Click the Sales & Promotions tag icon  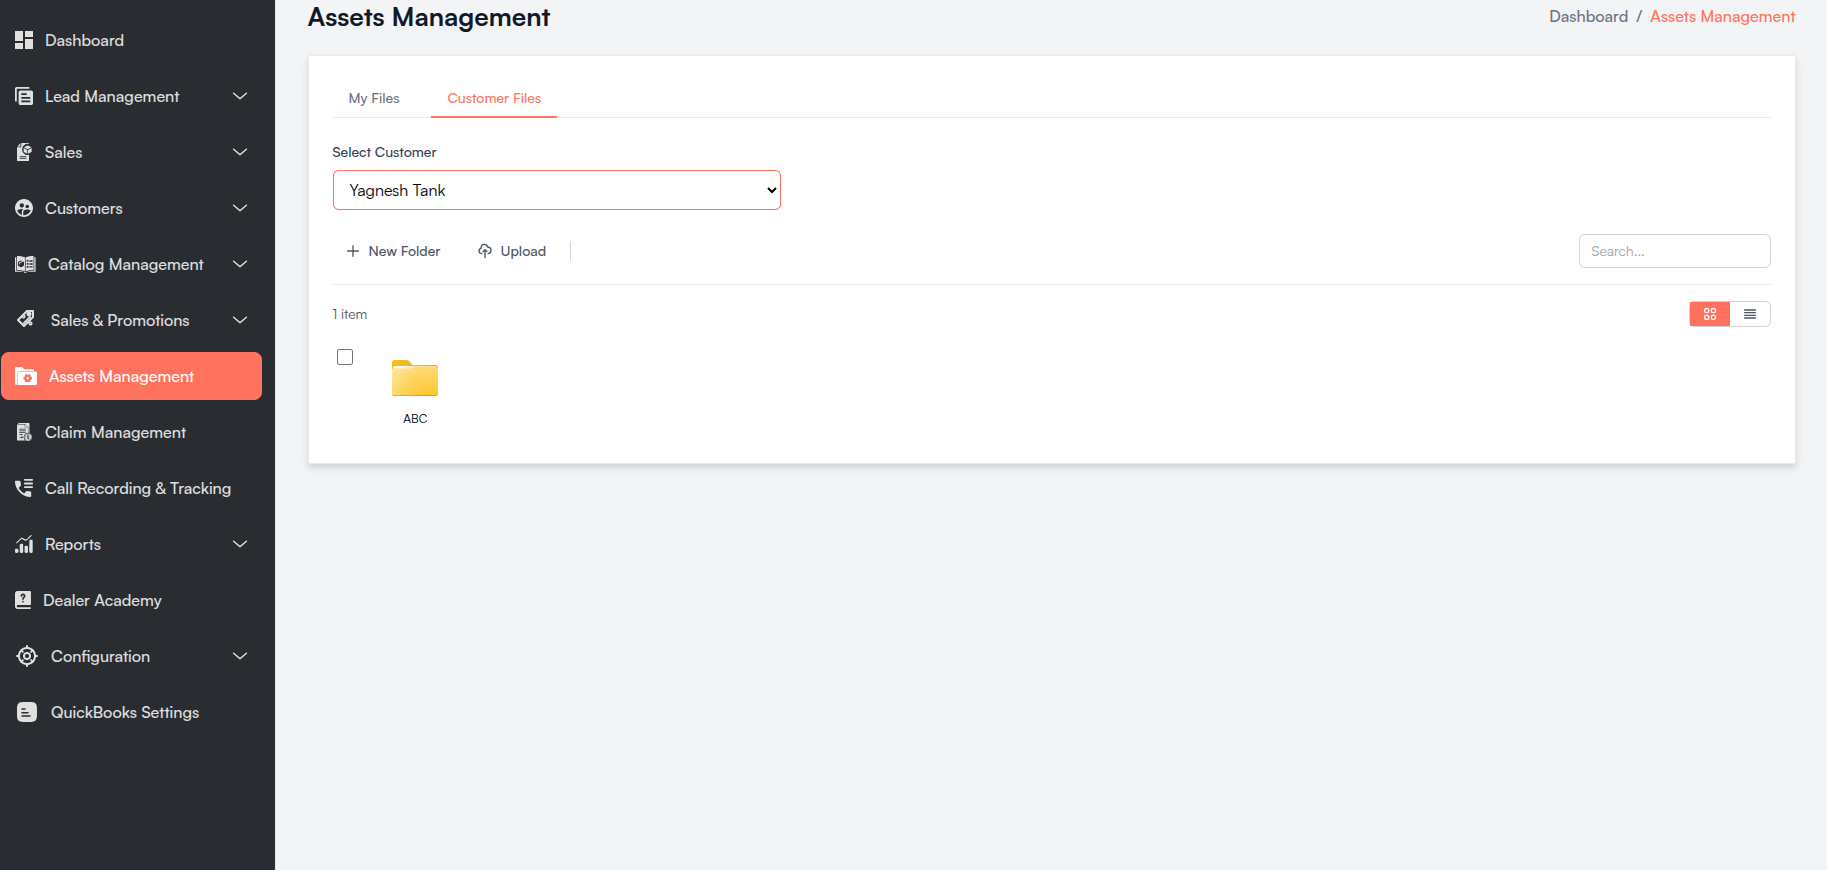pos(27,320)
